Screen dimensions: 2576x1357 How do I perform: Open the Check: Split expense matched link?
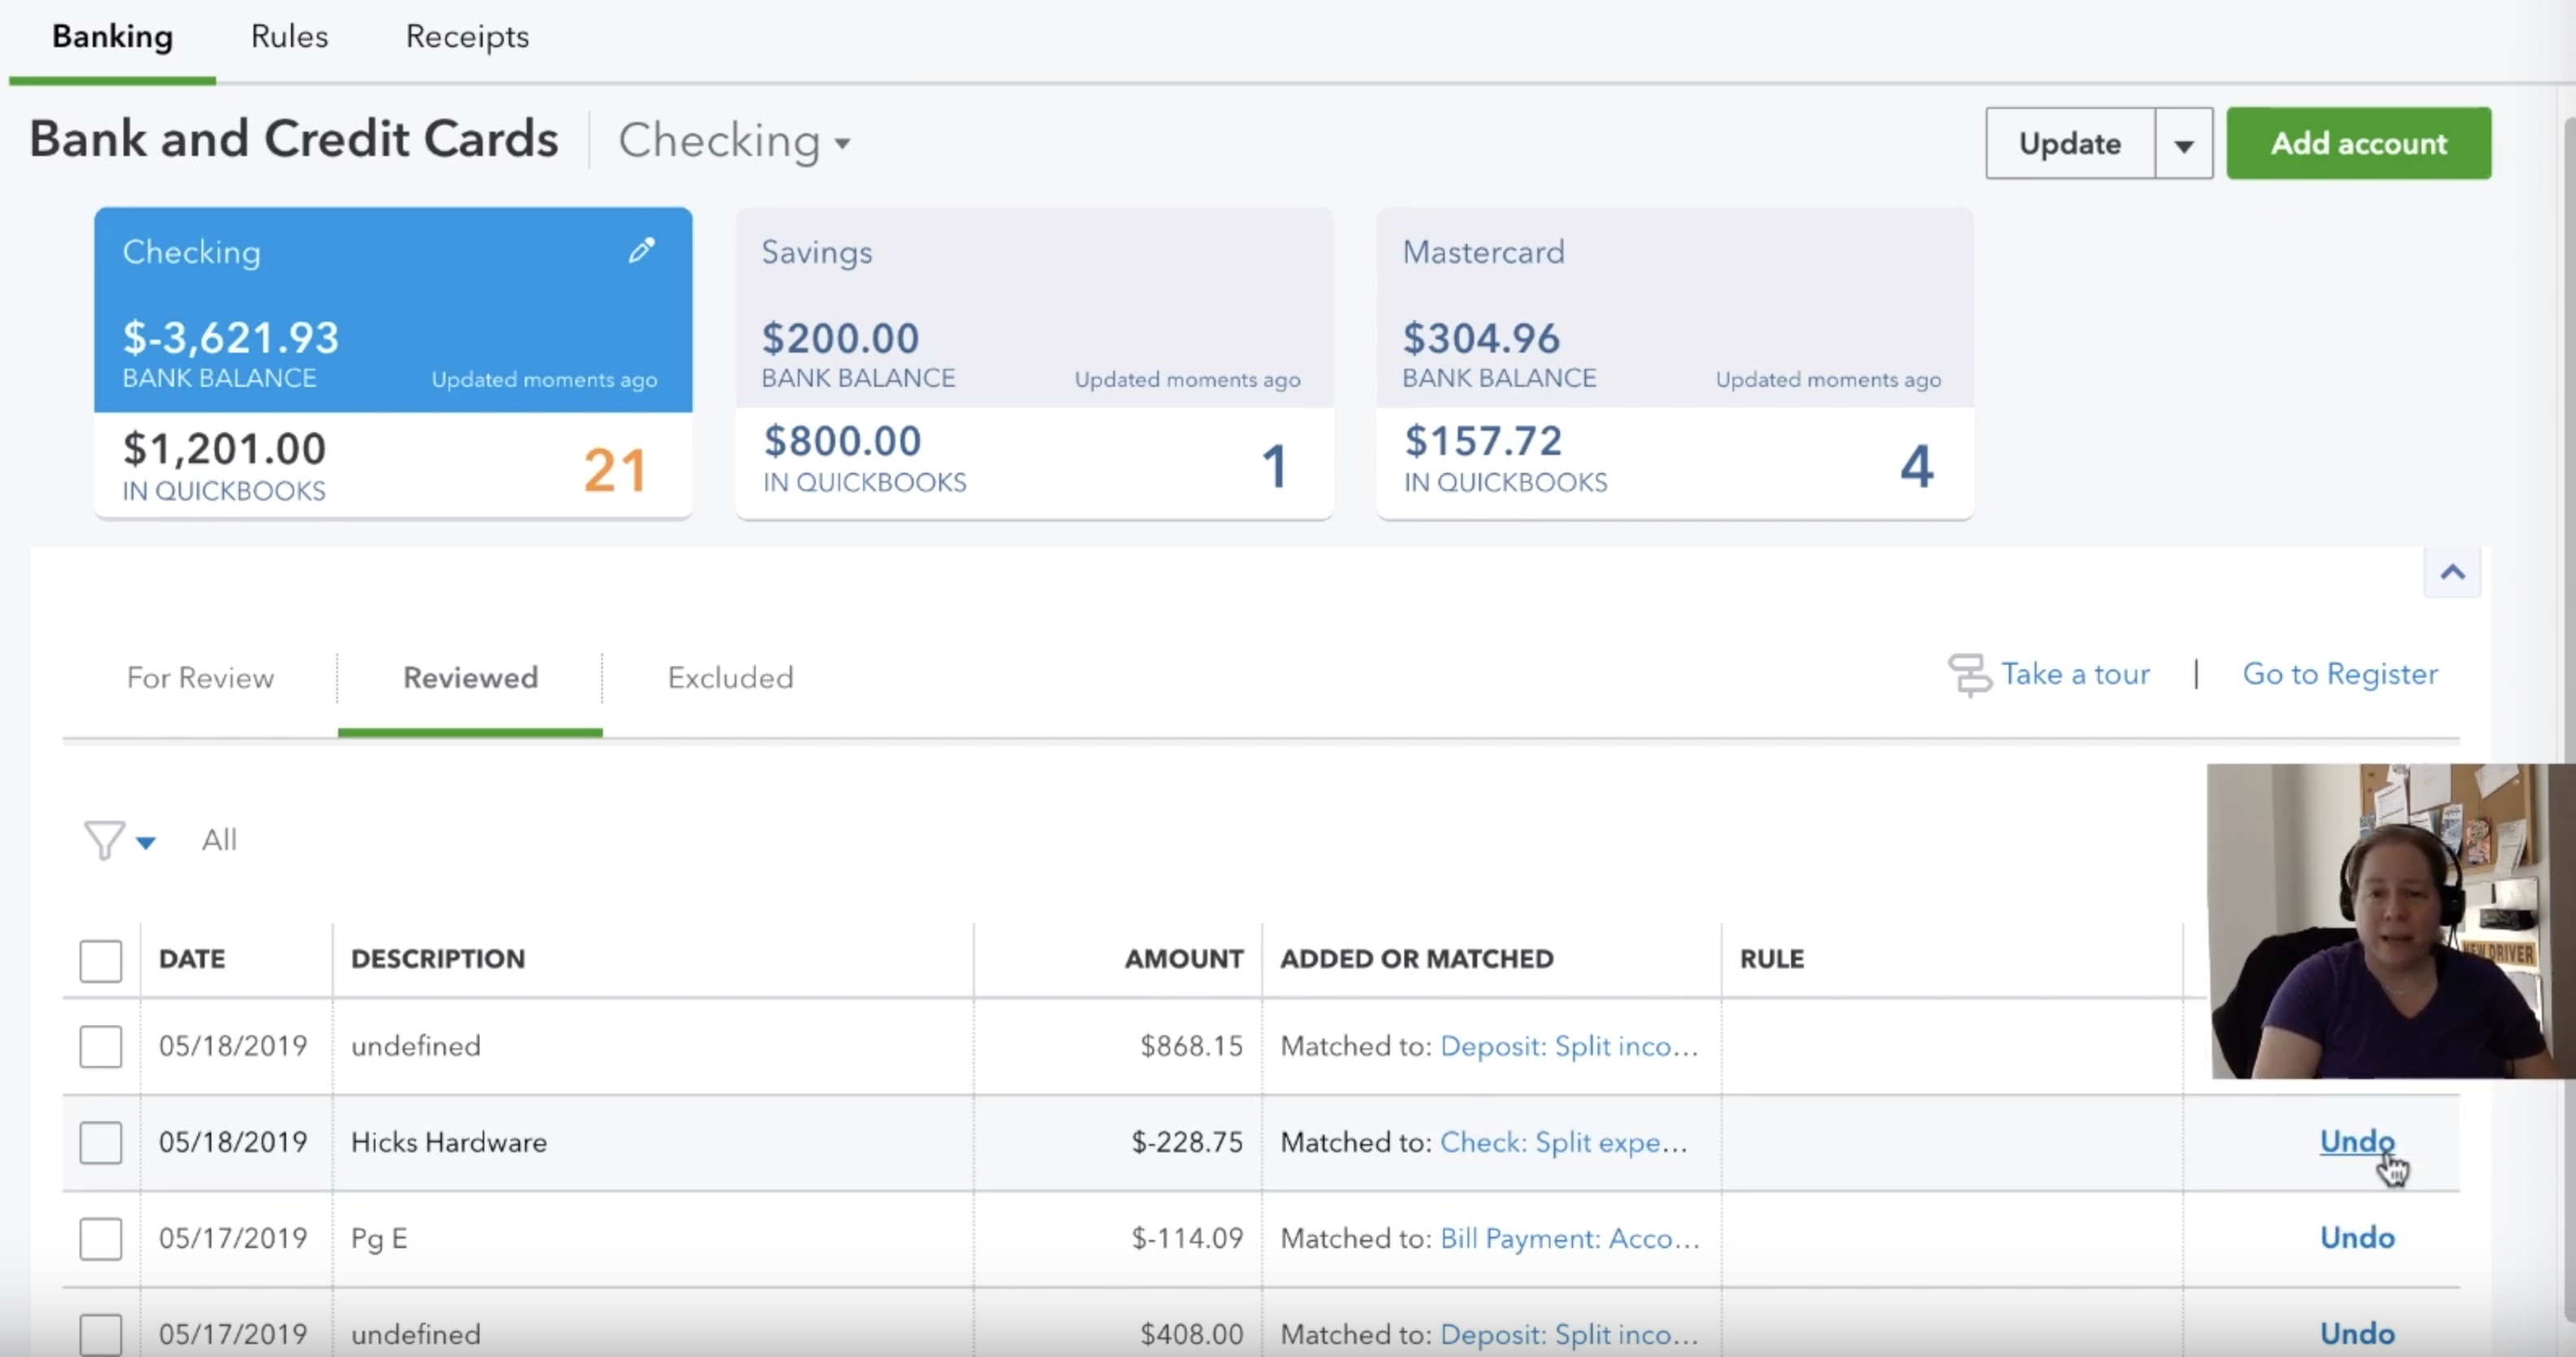[1563, 1142]
